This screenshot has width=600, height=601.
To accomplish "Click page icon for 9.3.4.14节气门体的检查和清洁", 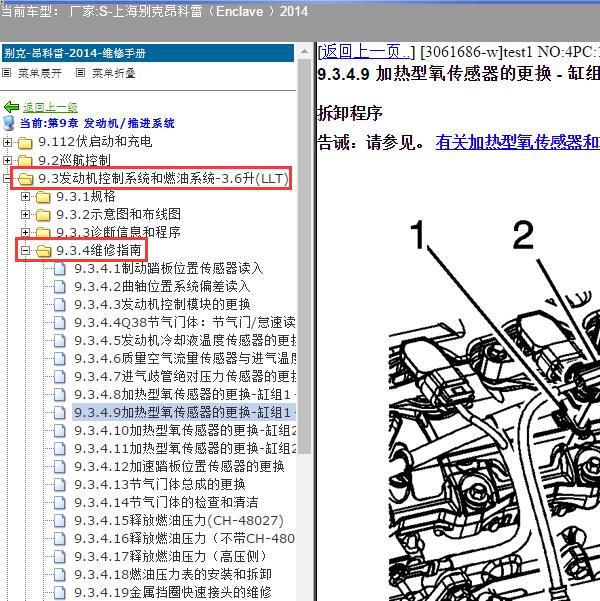I will 59,502.
